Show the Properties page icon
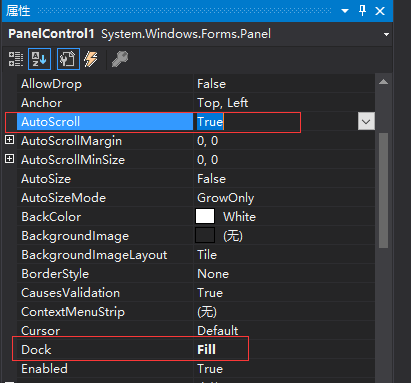Image resolution: width=411 pixels, height=383 pixels. [68, 59]
